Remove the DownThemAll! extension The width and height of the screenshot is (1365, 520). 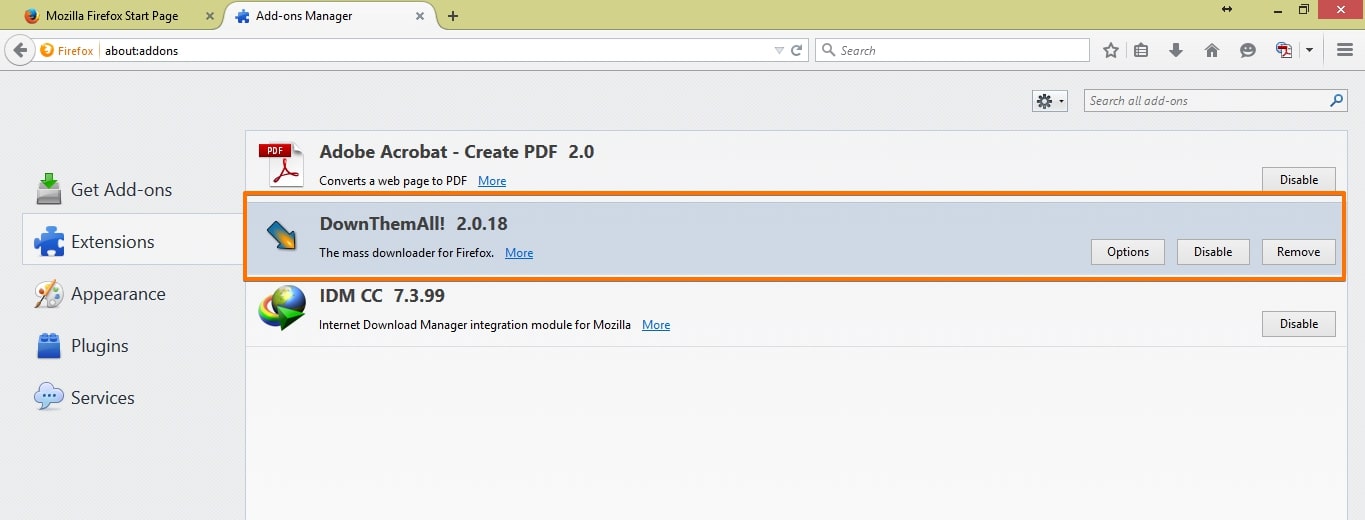(1298, 252)
